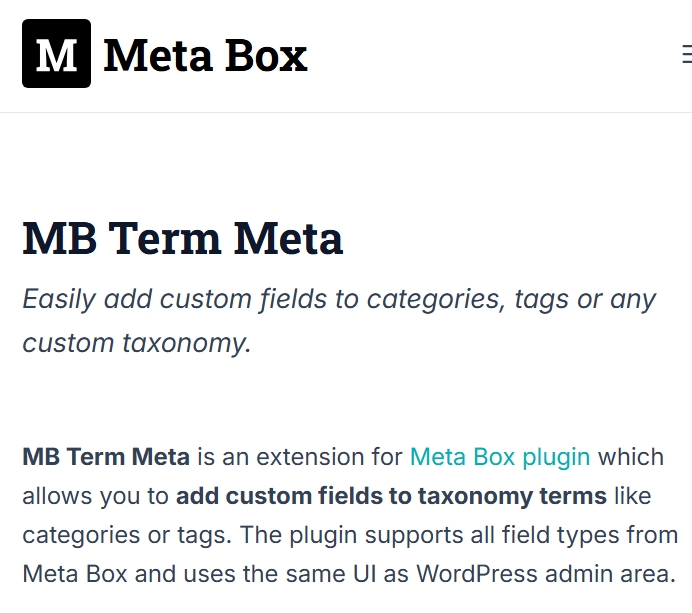Image resolution: width=692 pixels, height=613 pixels.
Task: Click bold phrase "add custom fields to taxonomy terms"
Action: pos(391,496)
